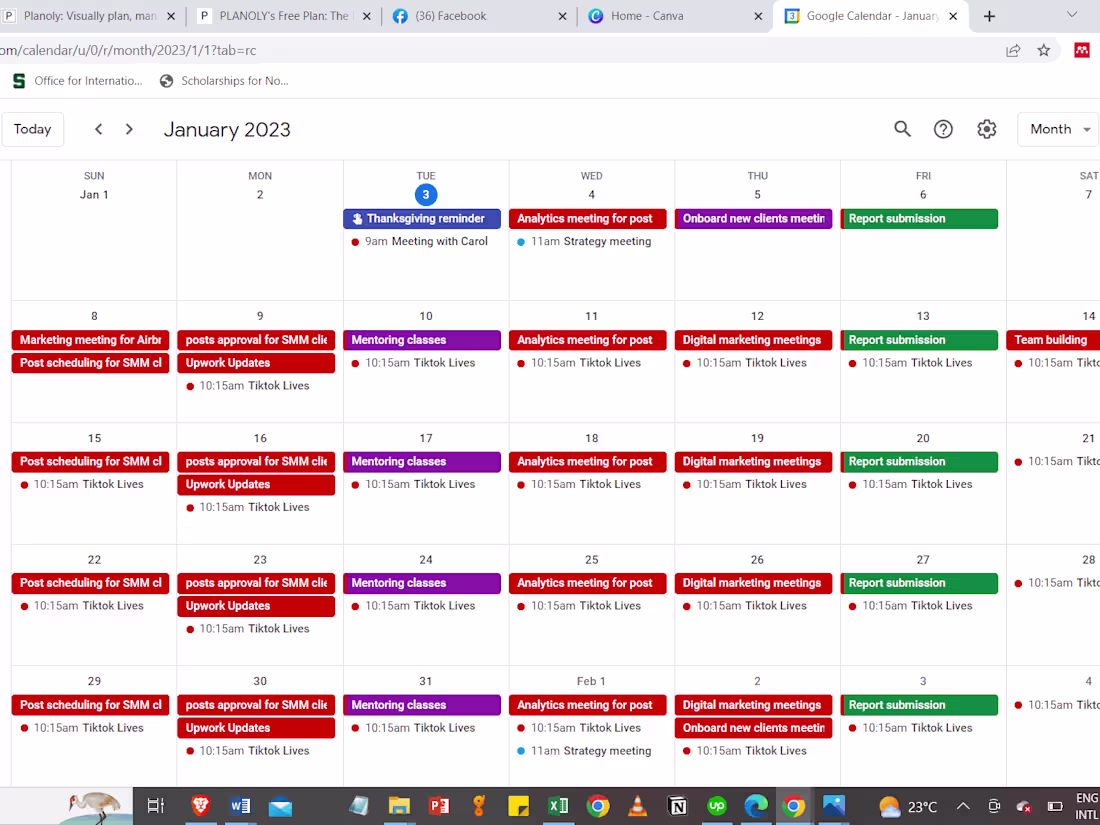The image size is (1100, 825).
Task: Open VLC media player from the taskbar
Action: pos(638,806)
